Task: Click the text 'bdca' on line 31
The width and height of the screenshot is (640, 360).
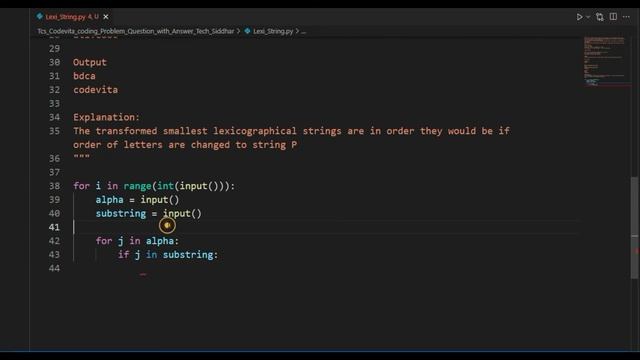Action: pyautogui.click(x=84, y=76)
